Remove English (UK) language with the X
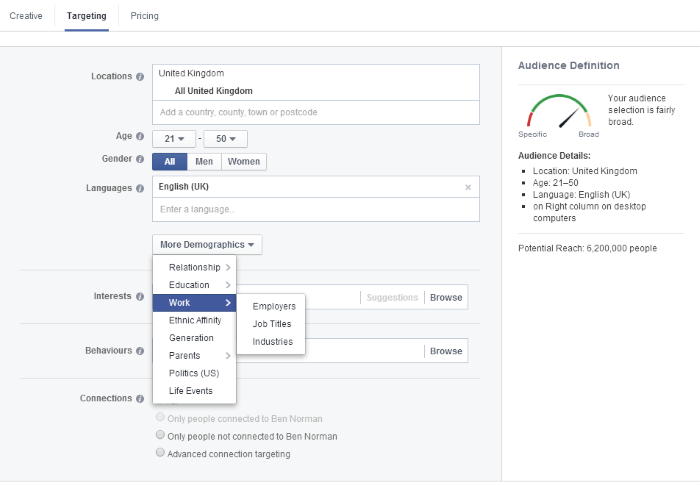Viewport: 700px width, 486px height. point(468,187)
